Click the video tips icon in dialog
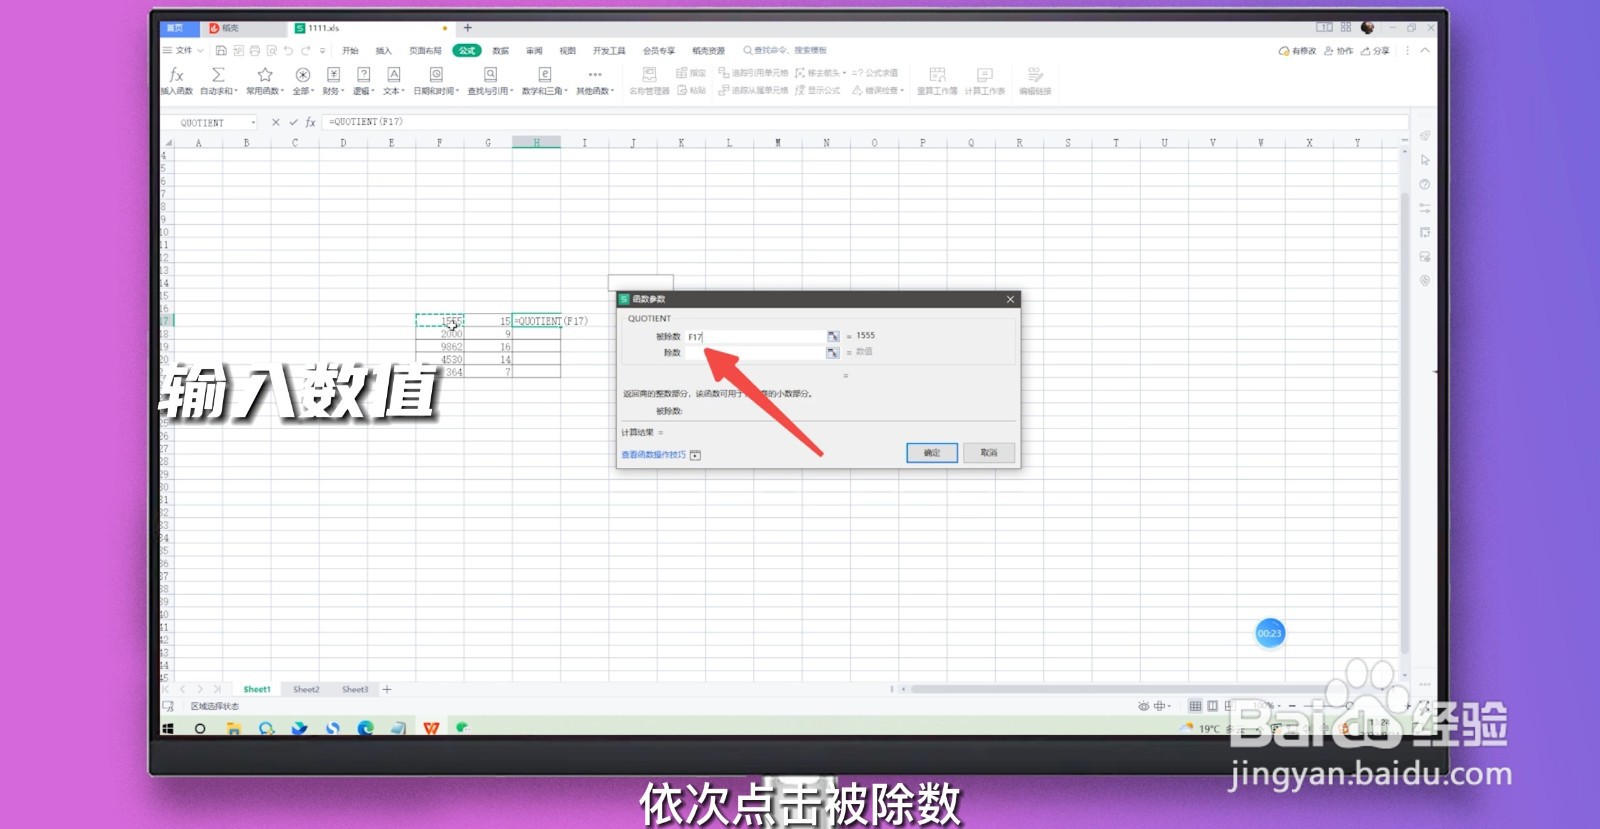 pos(696,455)
